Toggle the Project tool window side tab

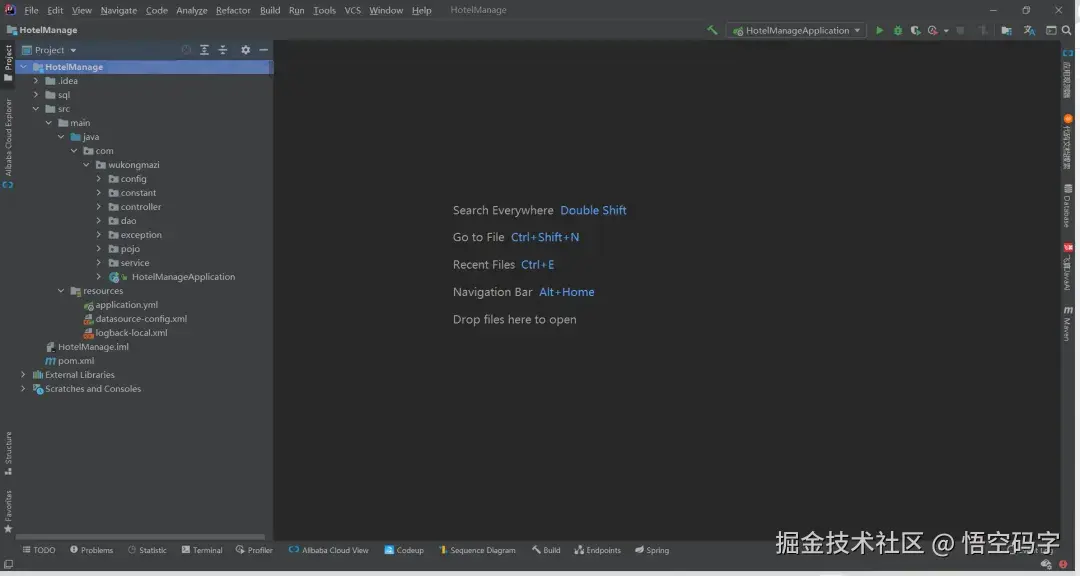tap(8, 63)
